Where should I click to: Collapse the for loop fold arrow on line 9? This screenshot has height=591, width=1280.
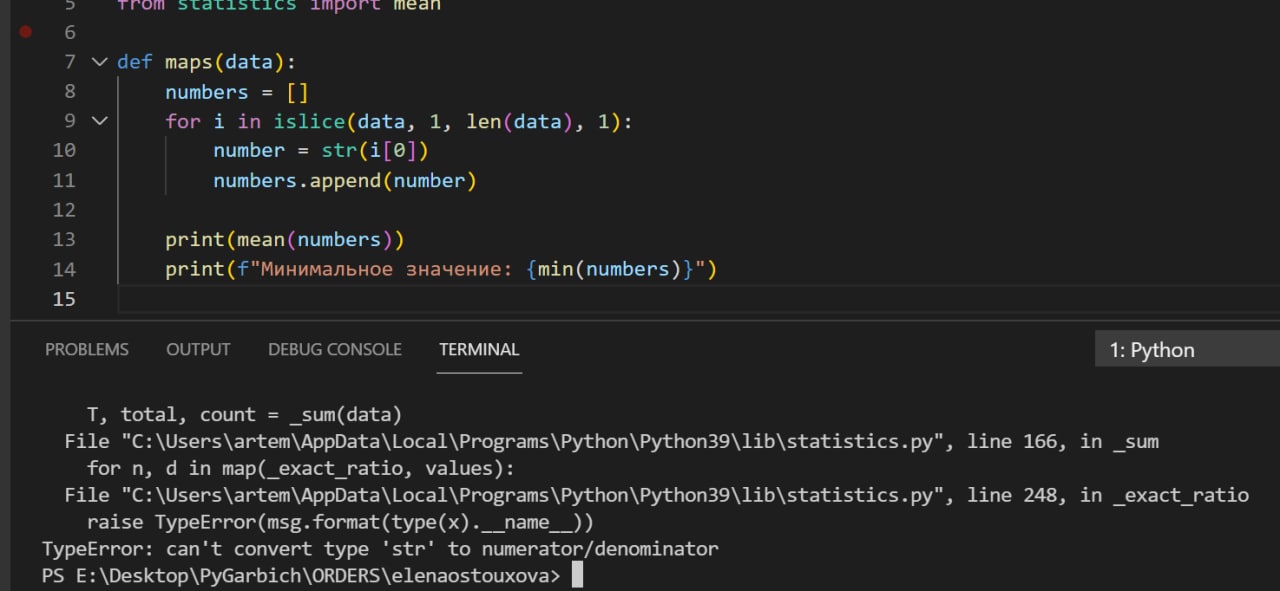pyautogui.click(x=99, y=121)
